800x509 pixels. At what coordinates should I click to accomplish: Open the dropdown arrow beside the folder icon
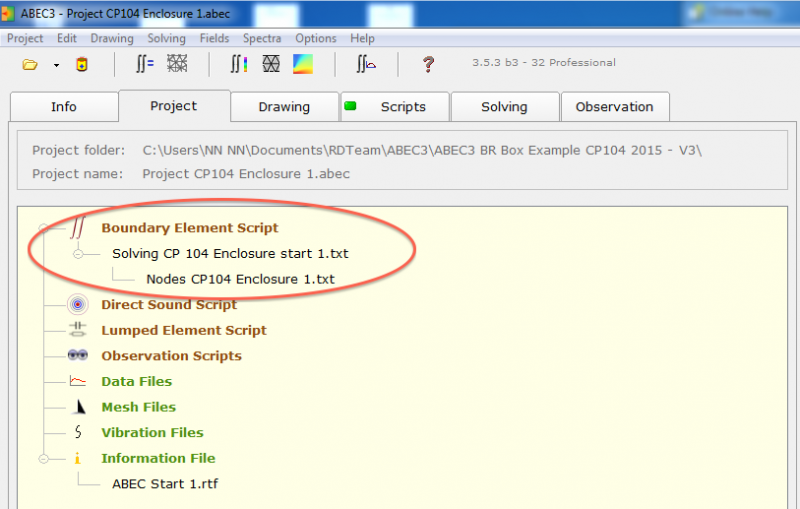56,66
